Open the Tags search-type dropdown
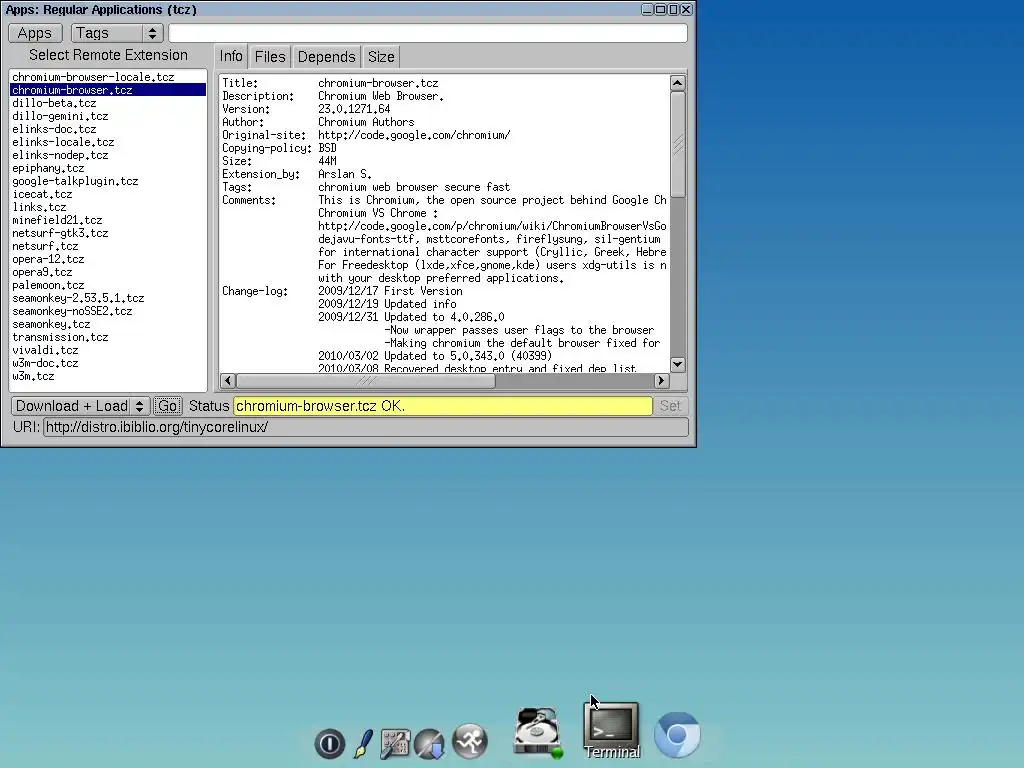1024x768 pixels. 117,33
